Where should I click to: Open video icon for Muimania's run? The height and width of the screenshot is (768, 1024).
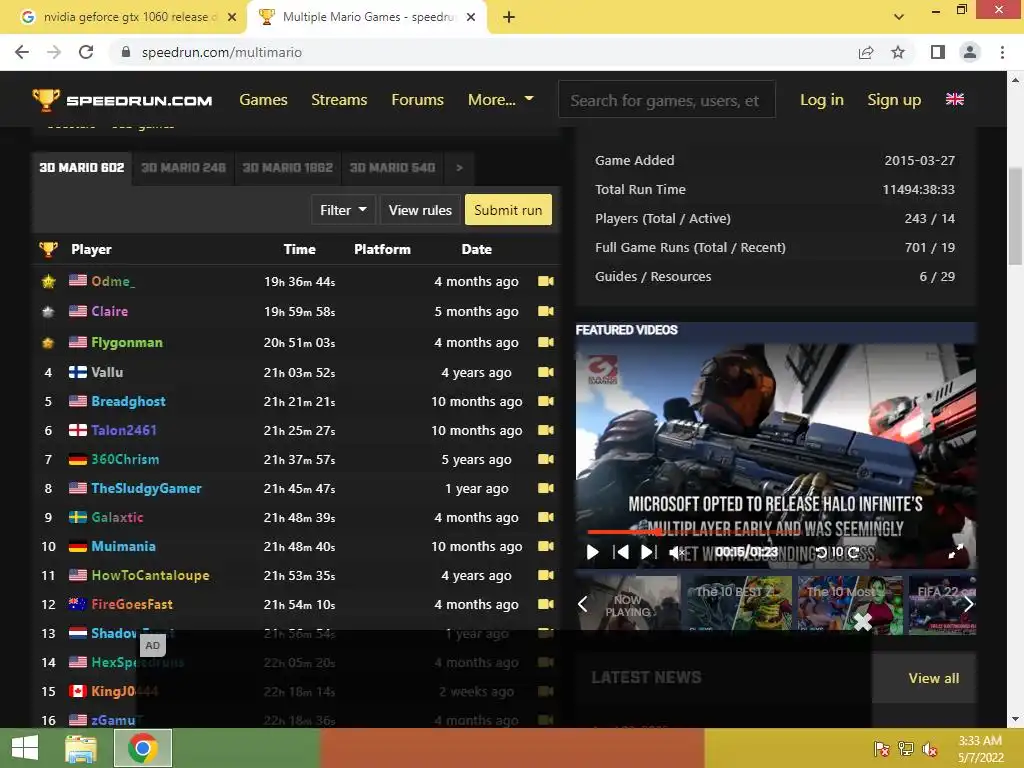click(546, 546)
